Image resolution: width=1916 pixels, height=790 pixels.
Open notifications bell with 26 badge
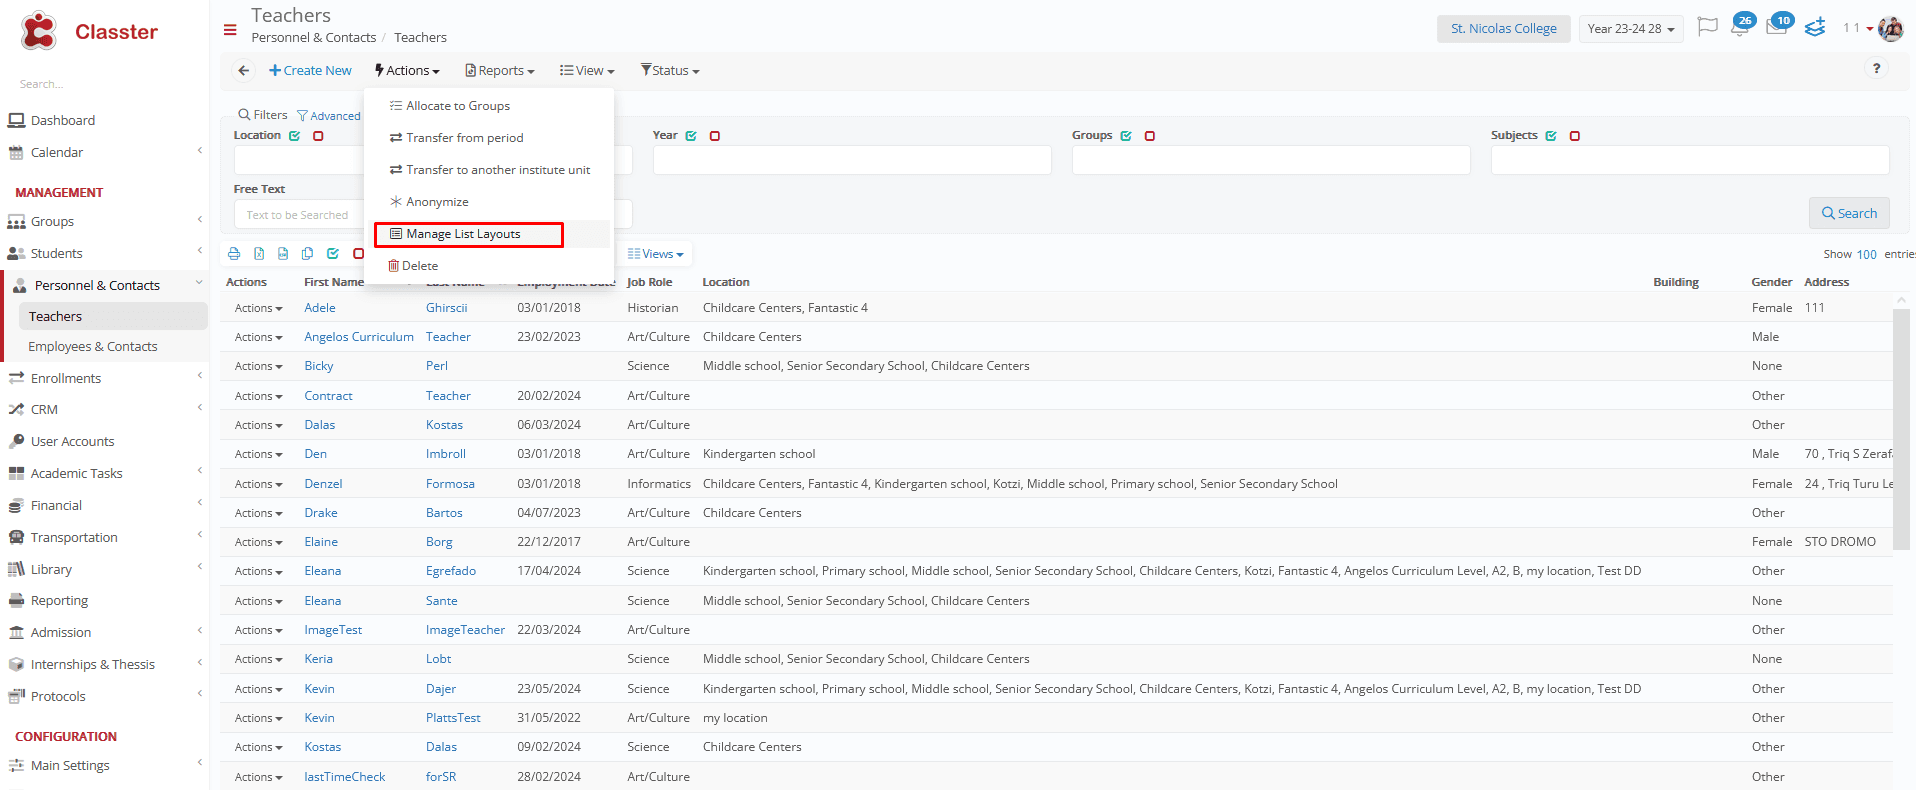(x=1741, y=26)
